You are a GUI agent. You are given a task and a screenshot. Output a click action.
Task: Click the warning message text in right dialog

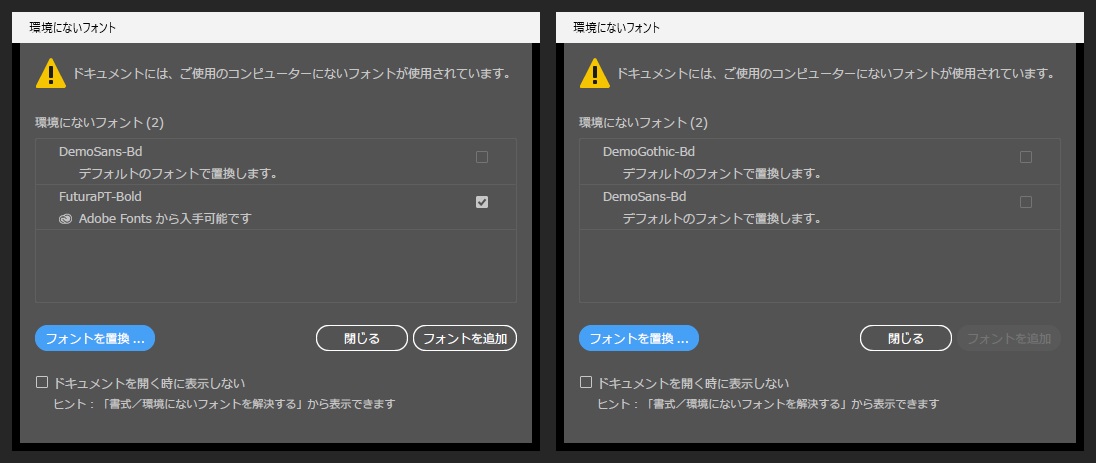tap(835, 73)
